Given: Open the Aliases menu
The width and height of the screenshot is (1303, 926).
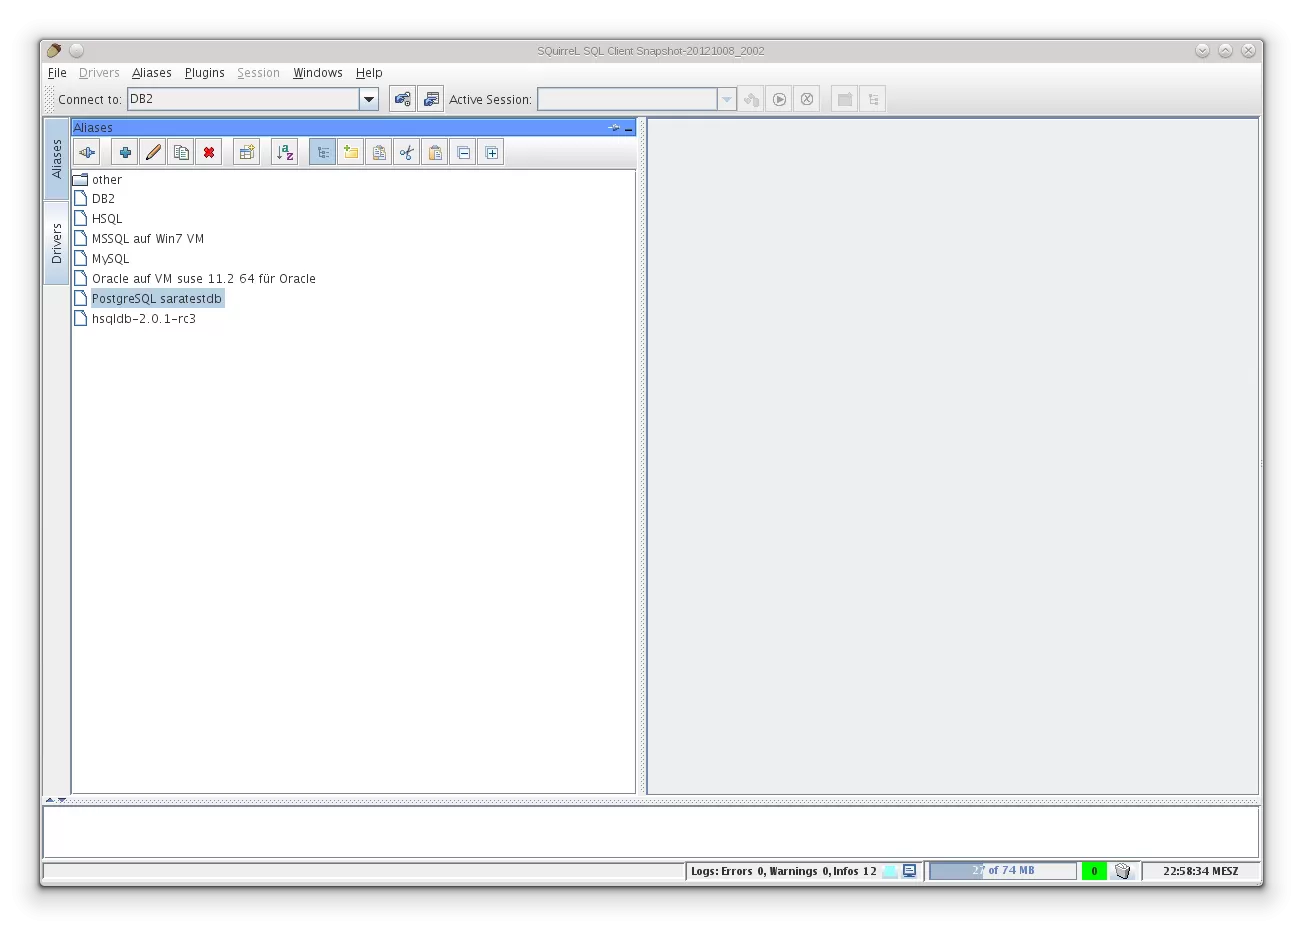Looking at the screenshot, I should coord(152,72).
